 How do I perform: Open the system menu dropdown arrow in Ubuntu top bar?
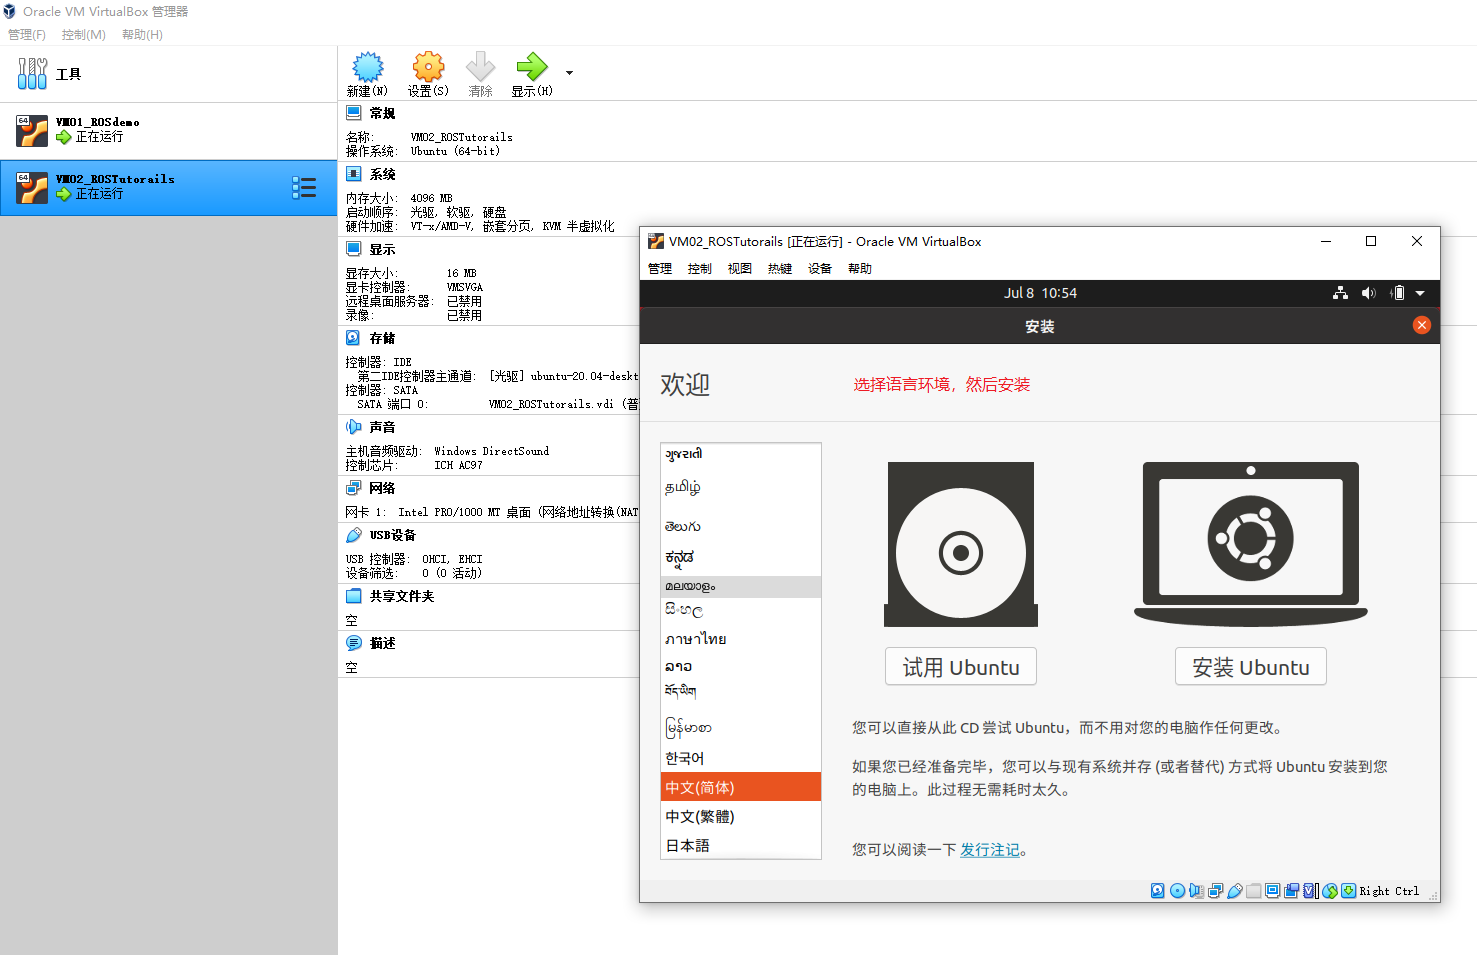click(x=1421, y=292)
